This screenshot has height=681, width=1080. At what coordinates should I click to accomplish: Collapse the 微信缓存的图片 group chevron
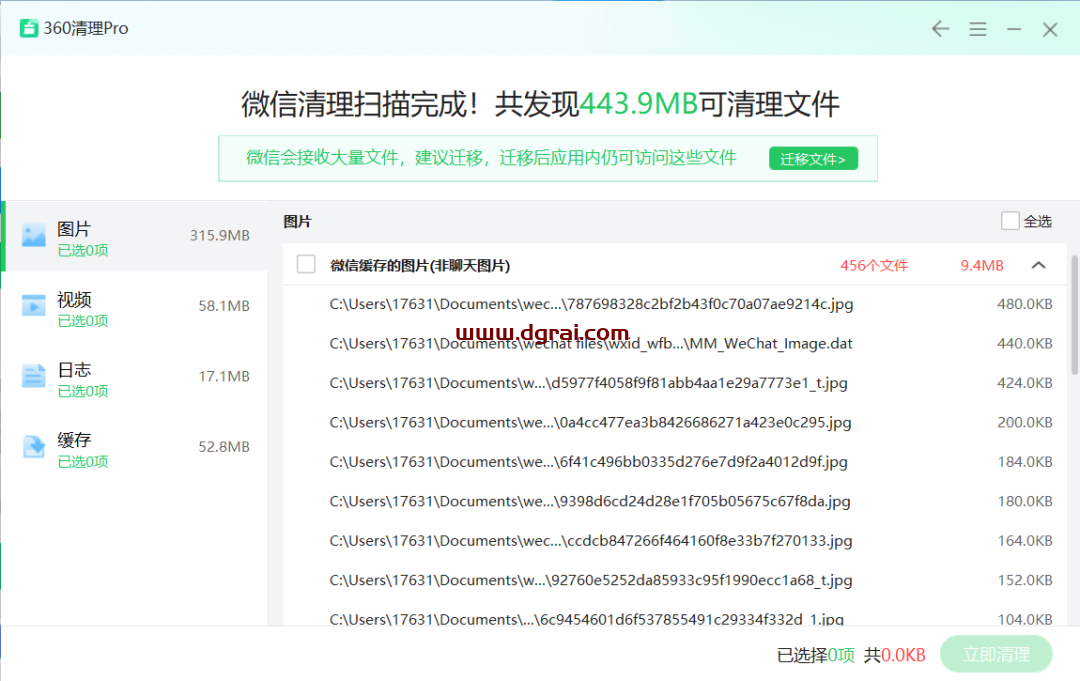[x=1039, y=265]
